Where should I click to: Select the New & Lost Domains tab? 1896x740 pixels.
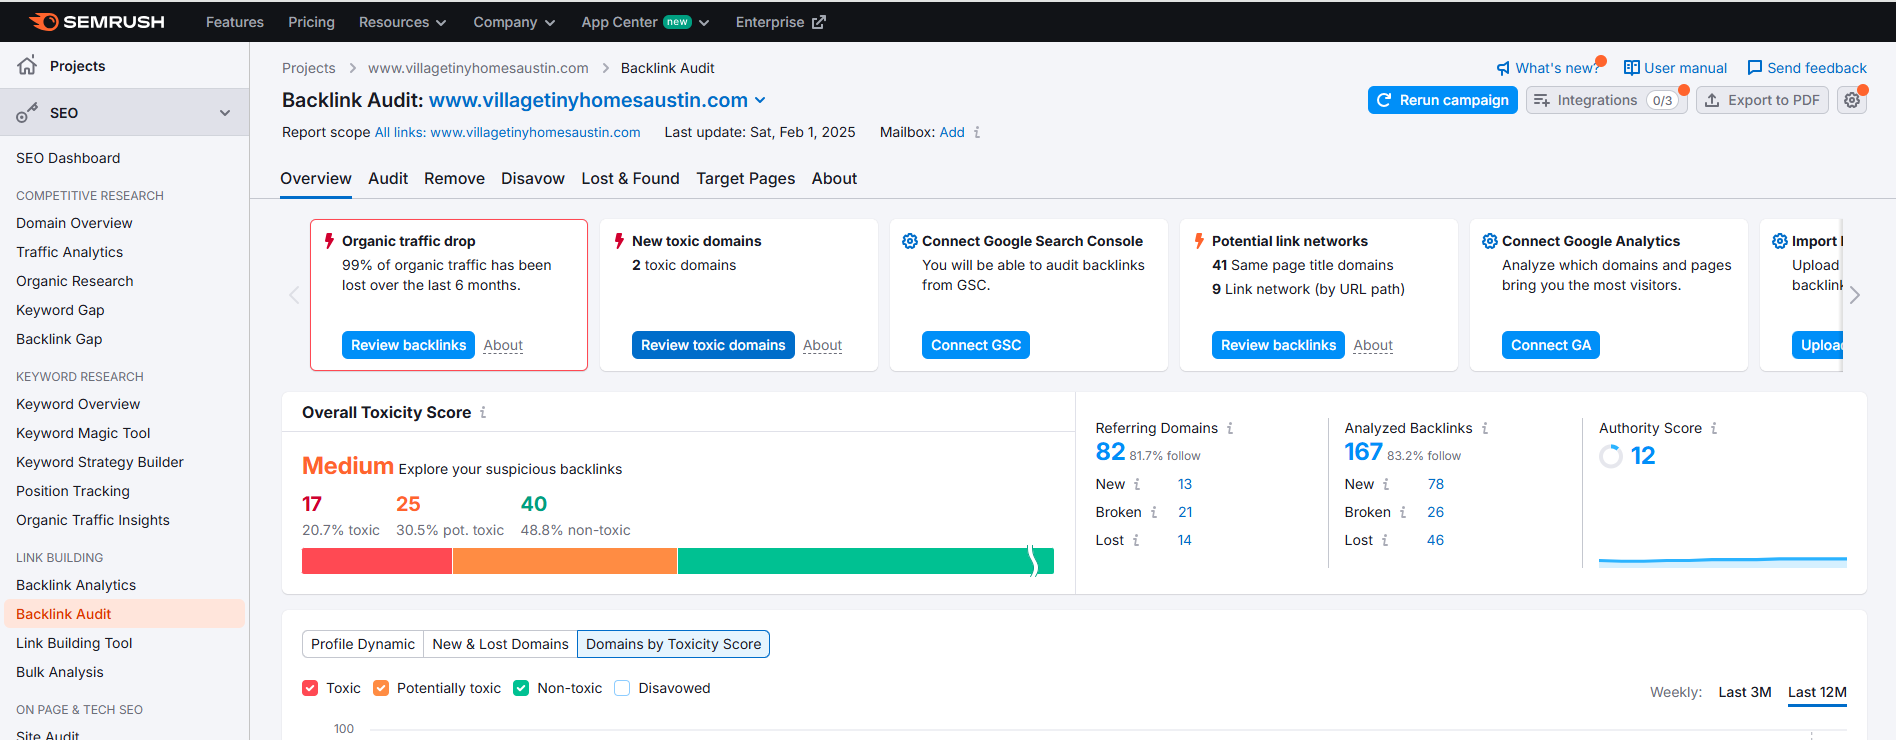coord(500,644)
